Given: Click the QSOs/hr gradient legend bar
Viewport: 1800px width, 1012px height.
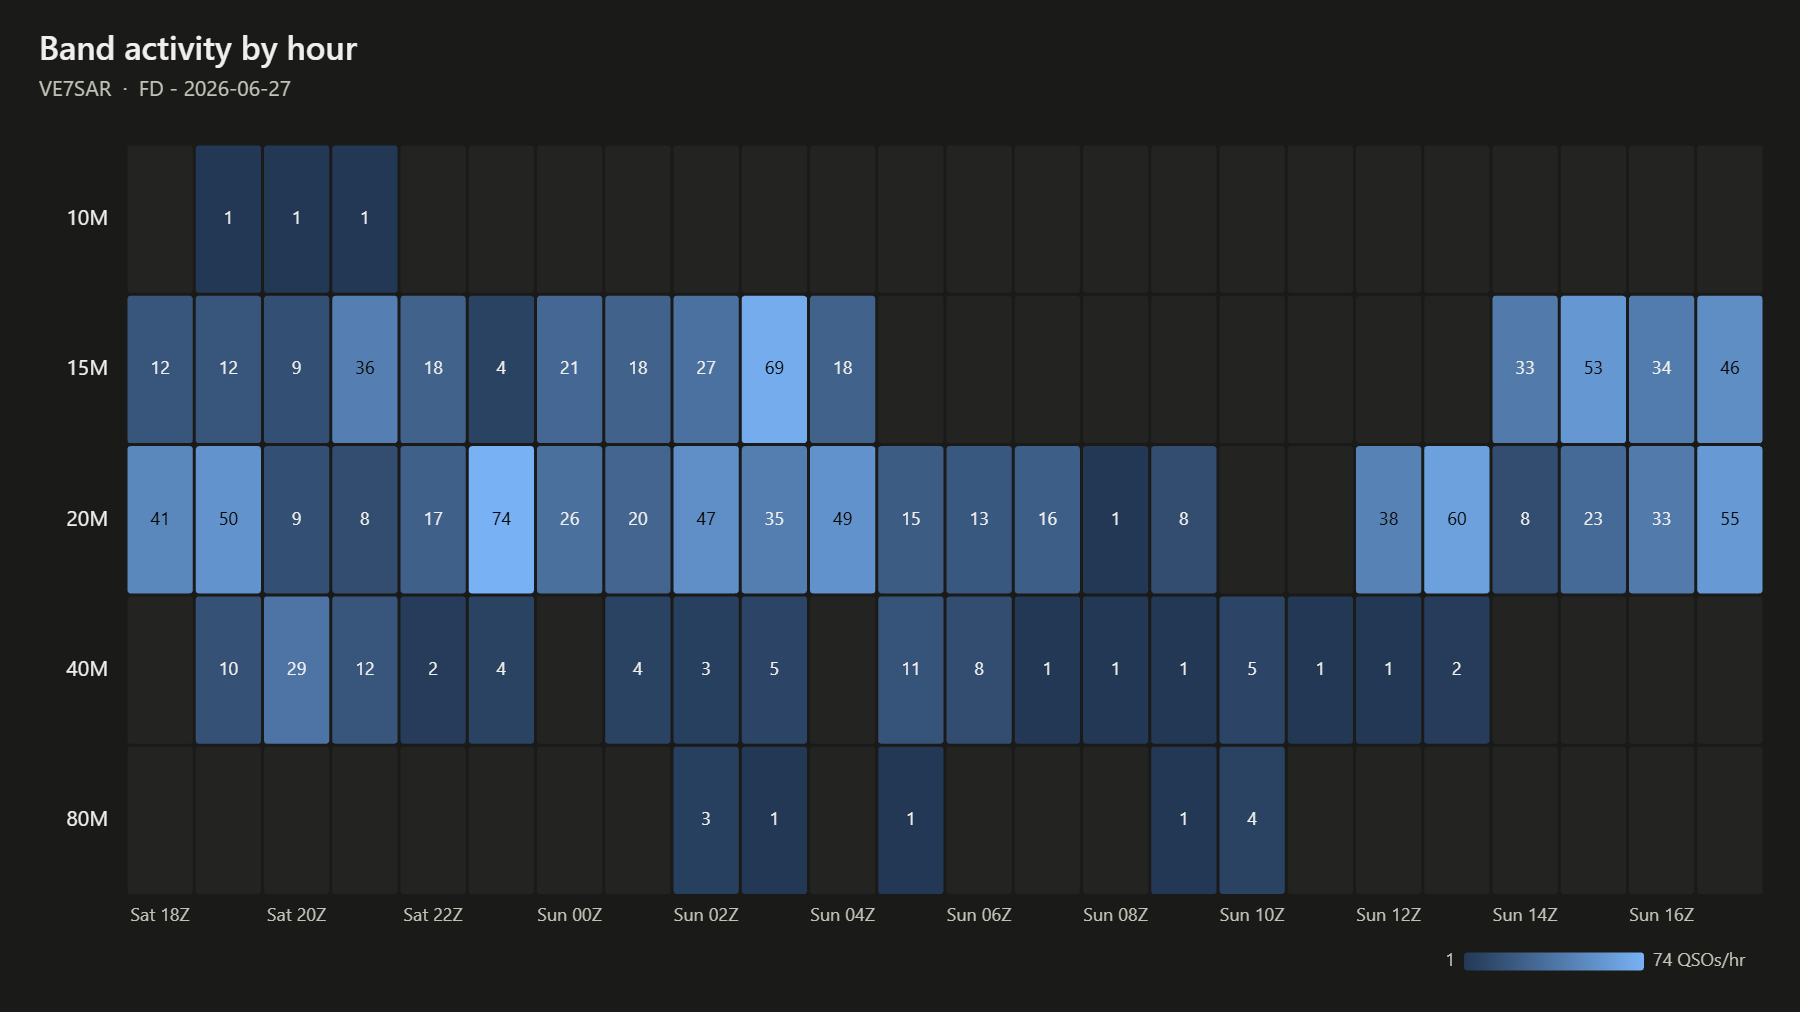Looking at the screenshot, I should click(1553, 961).
